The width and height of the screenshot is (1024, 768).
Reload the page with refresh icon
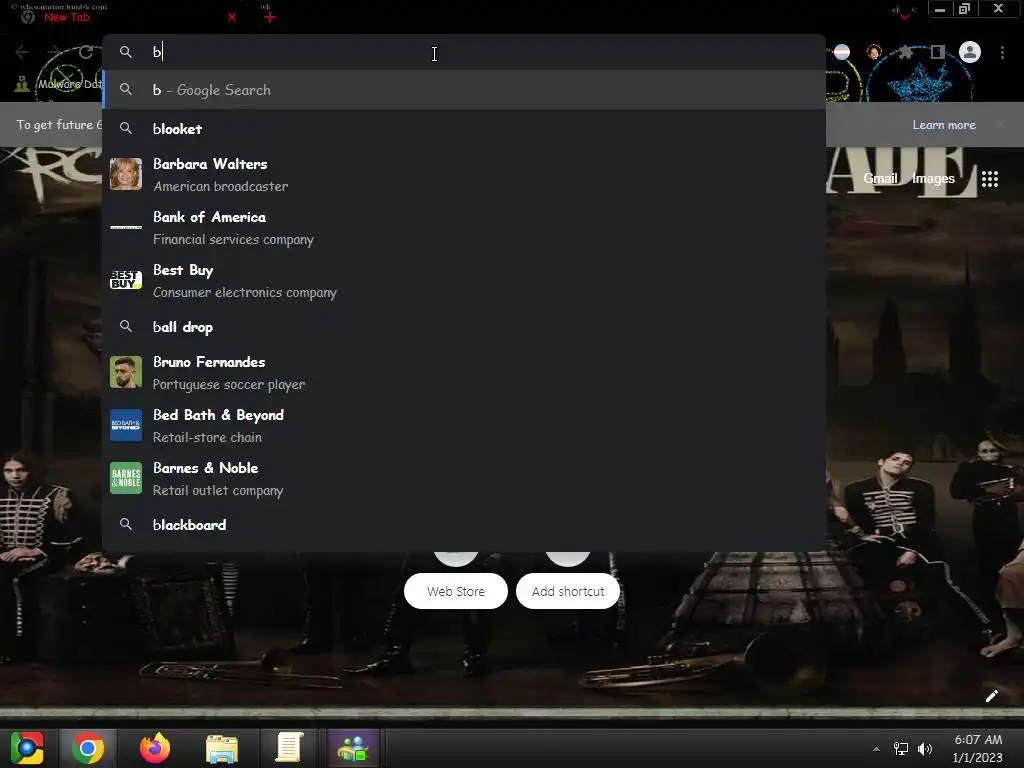(86, 52)
